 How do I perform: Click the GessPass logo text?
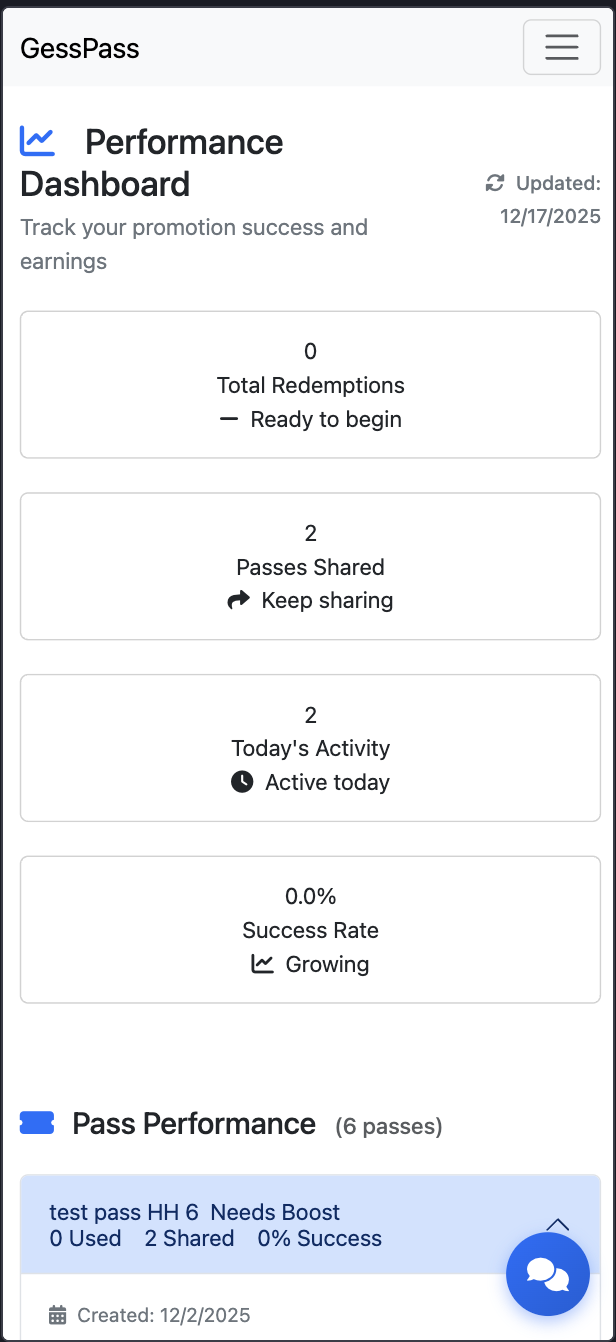tap(79, 48)
